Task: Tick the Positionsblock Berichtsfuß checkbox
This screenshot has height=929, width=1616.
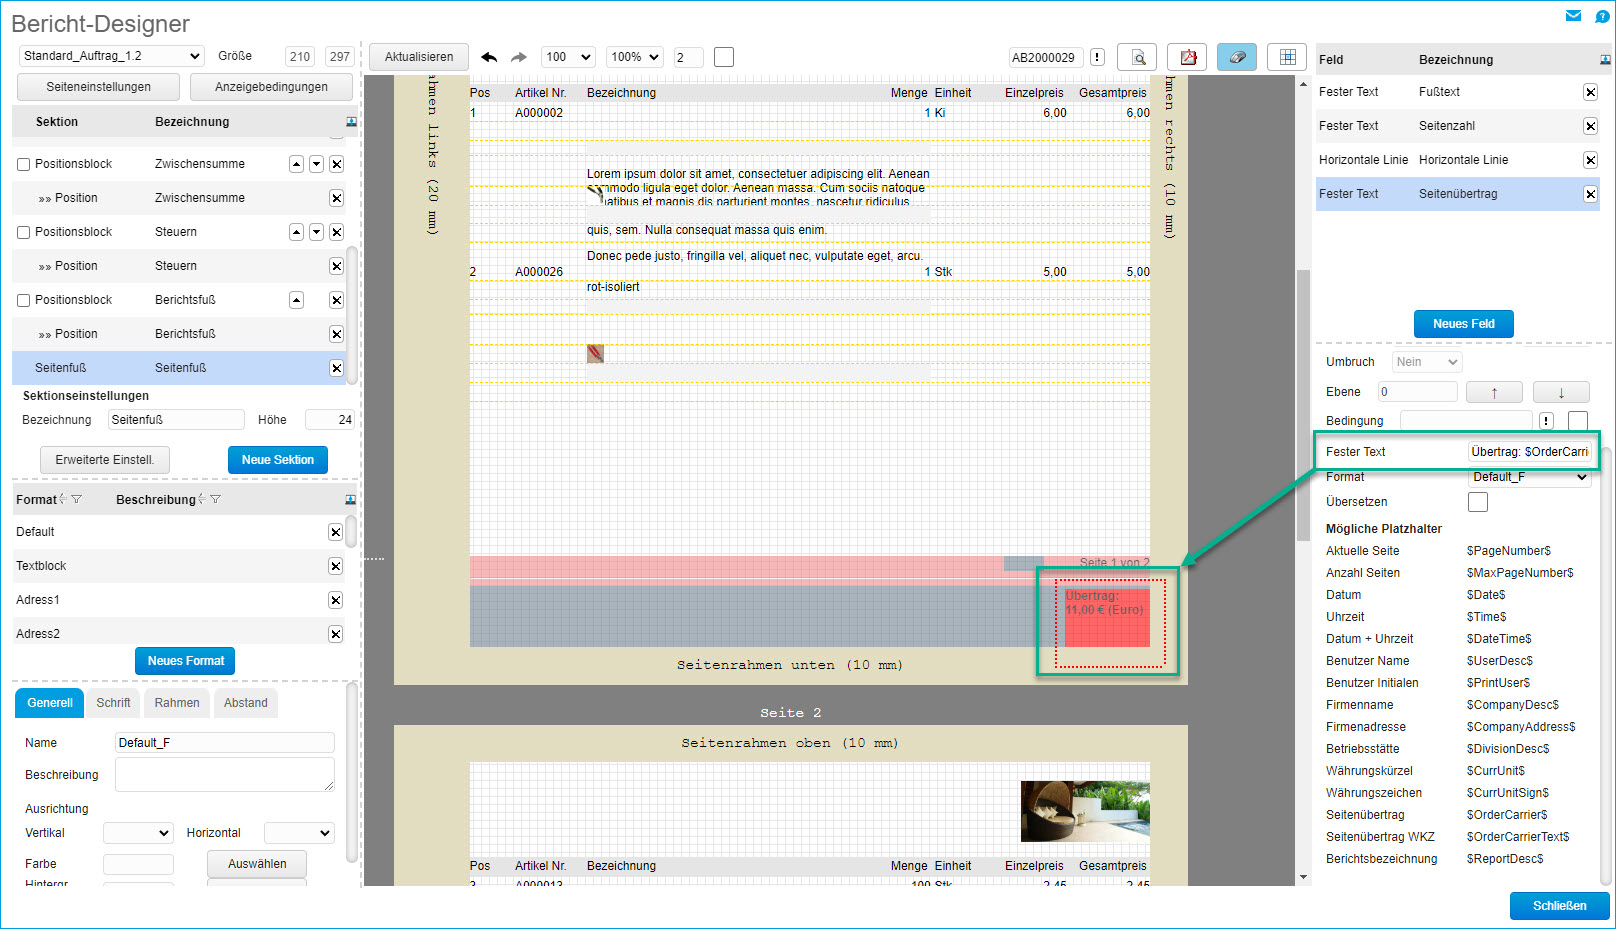Action: [23, 300]
